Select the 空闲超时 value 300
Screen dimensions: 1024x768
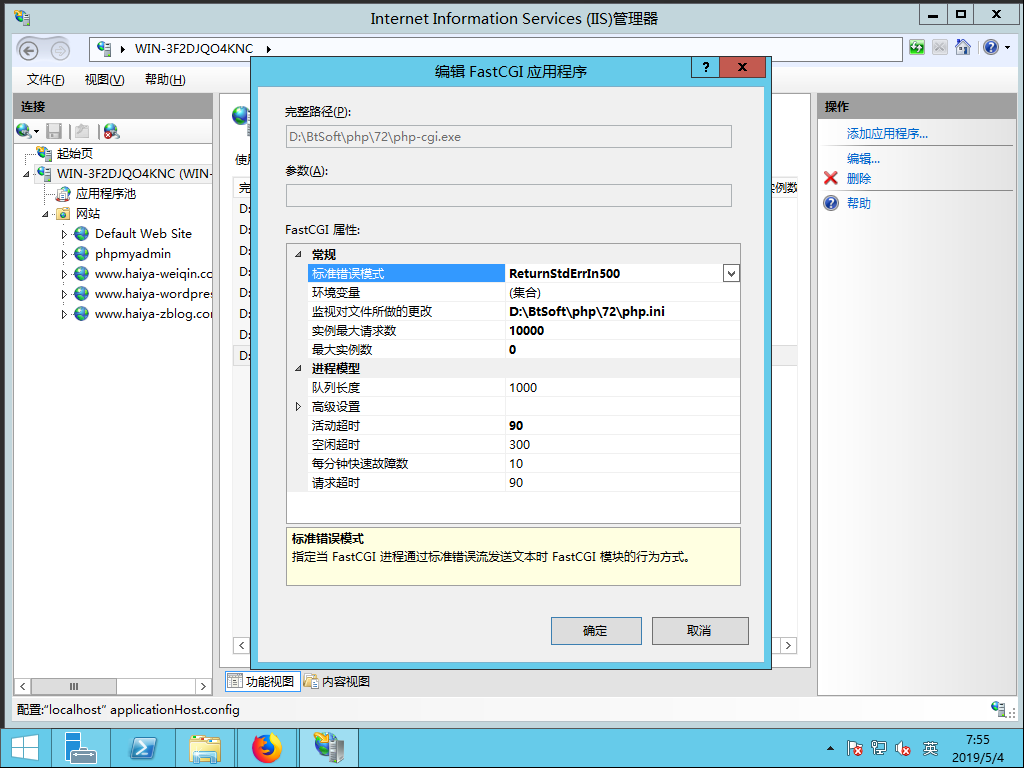coord(519,445)
